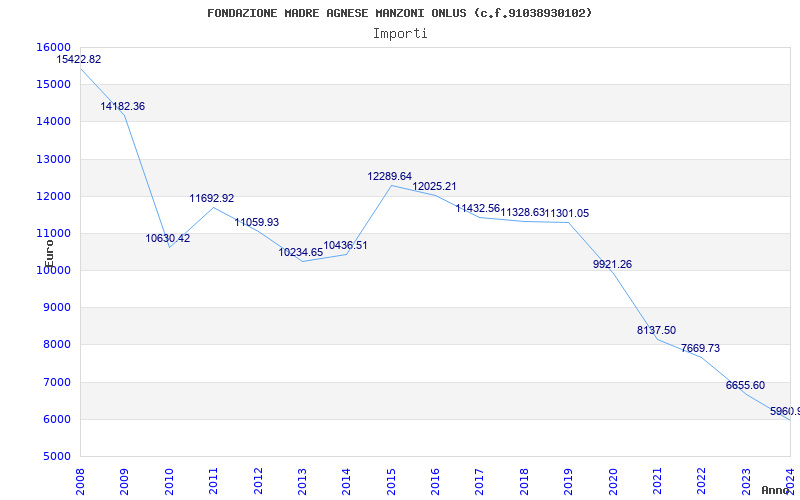The width and height of the screenshot is (800, 500).
Task: Select the y-axis tick 10000
Action: [x=53, y=270]
